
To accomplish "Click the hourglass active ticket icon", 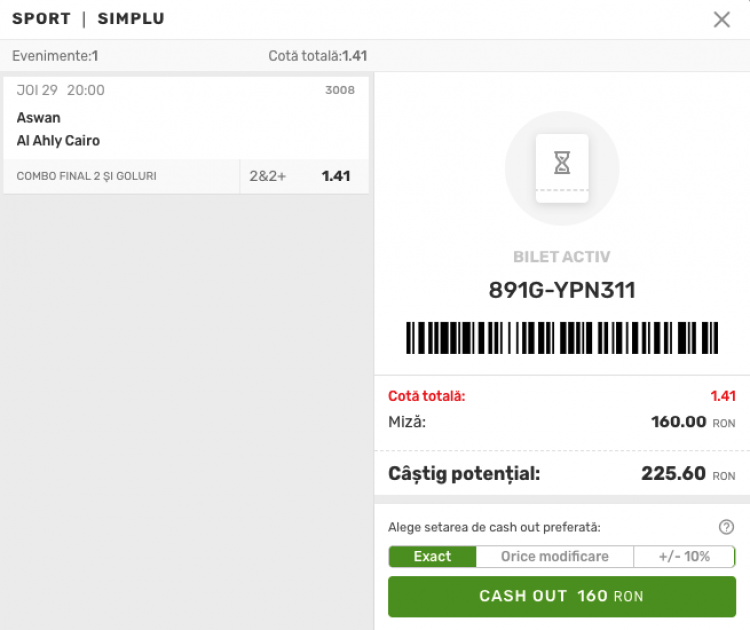I will (x=562, y=163).
